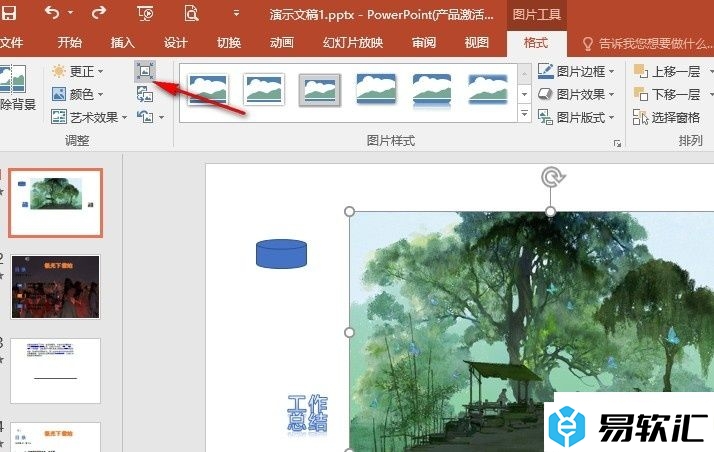Expand the undo history dropdown

70,13
